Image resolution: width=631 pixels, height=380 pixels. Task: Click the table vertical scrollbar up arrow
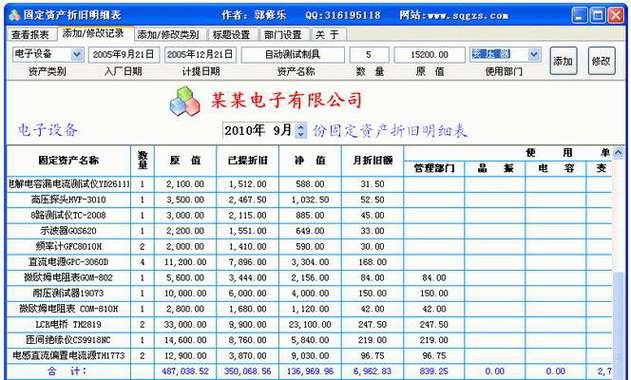(618, 153)
